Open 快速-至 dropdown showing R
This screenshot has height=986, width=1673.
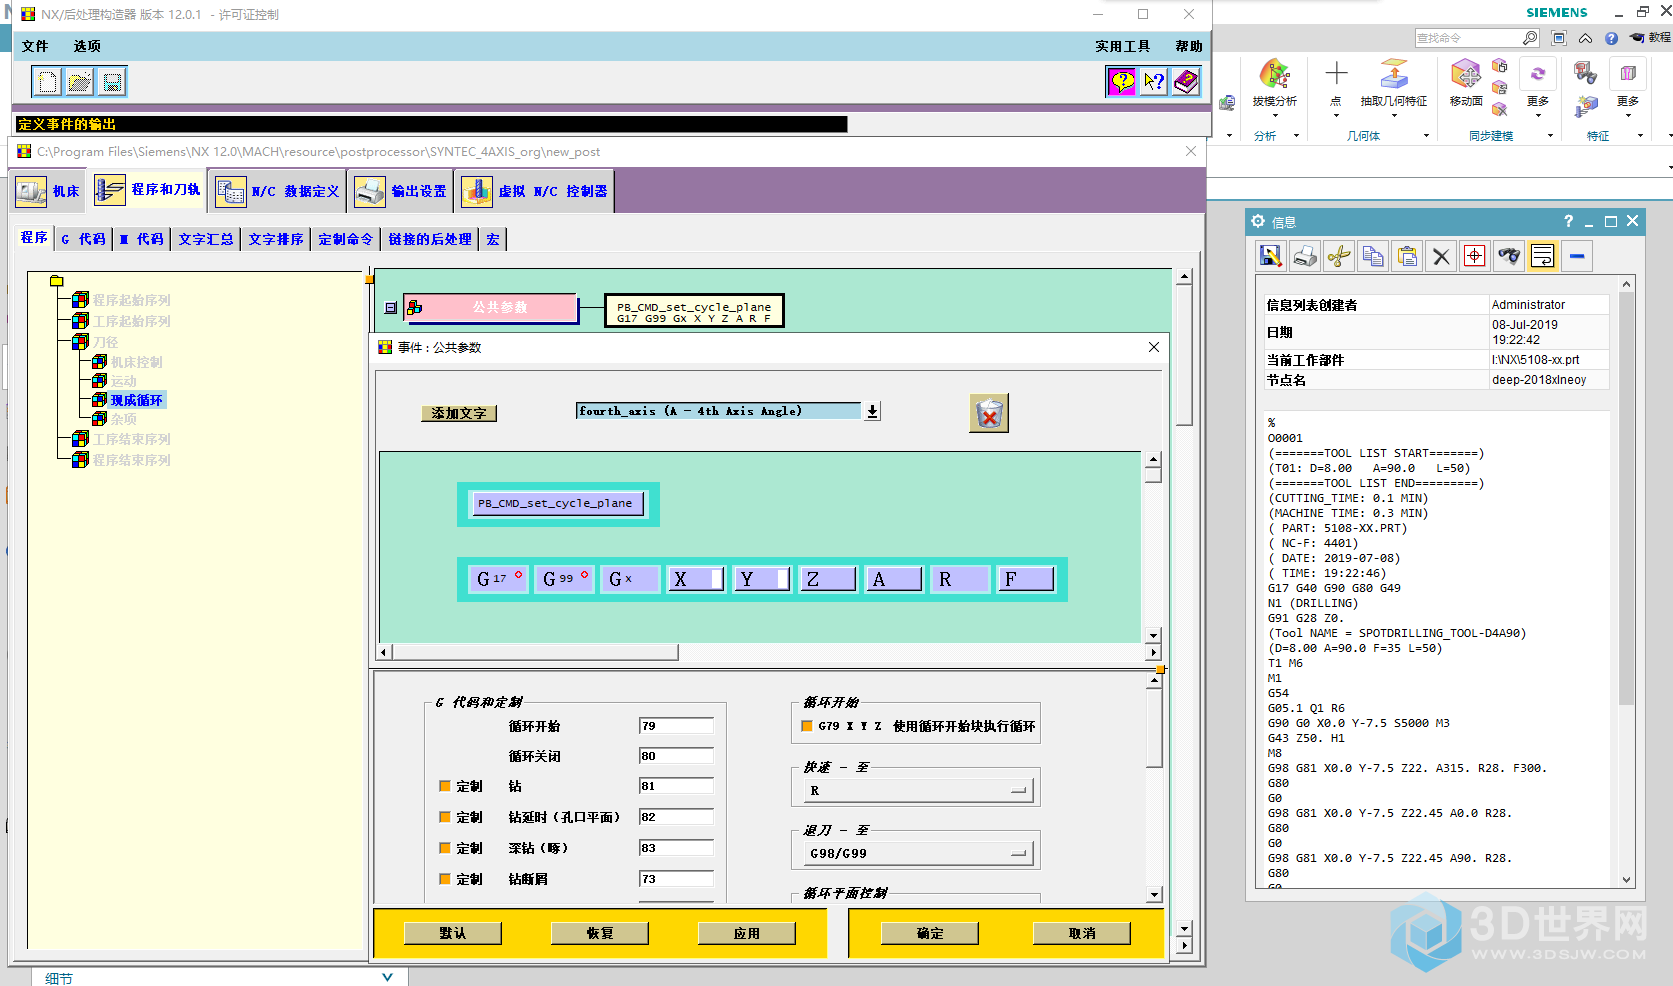click(919, 790)
